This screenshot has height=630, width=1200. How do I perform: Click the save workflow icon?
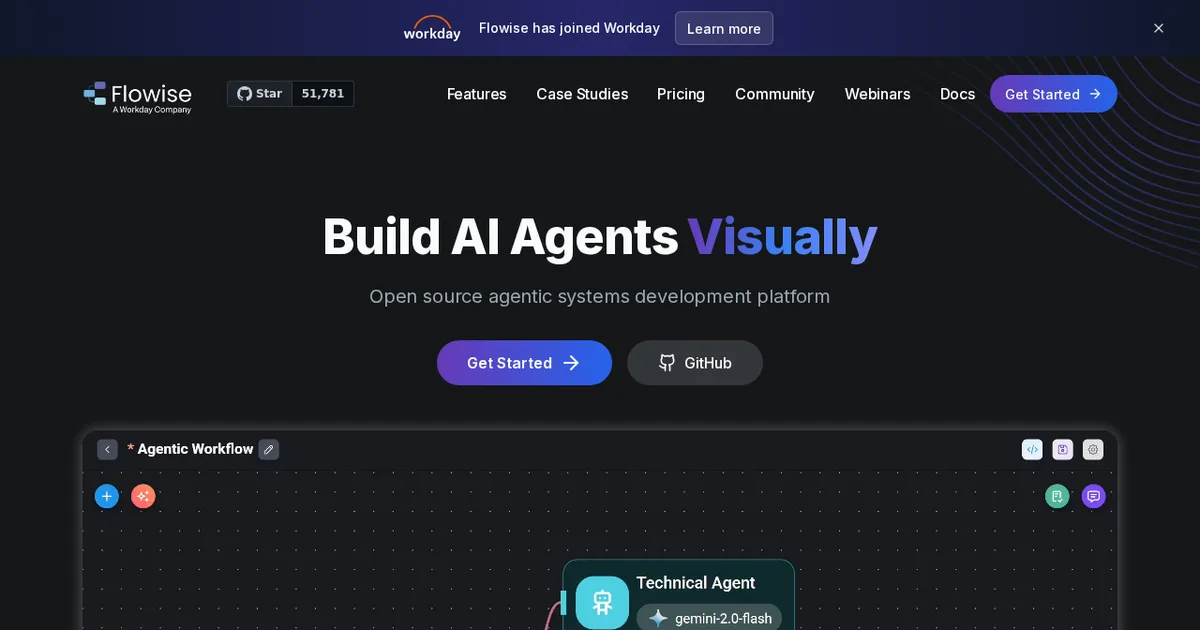(x=1063, y=450)
